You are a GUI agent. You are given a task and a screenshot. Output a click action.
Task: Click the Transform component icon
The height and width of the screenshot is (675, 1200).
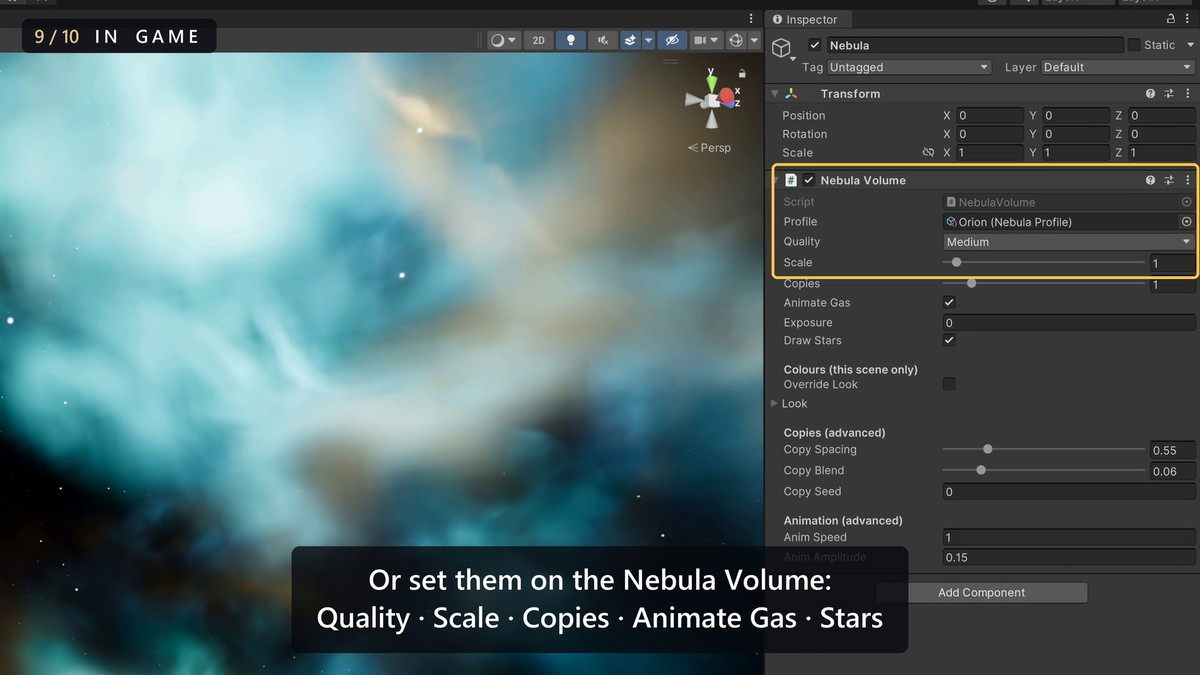pos(791,93)
